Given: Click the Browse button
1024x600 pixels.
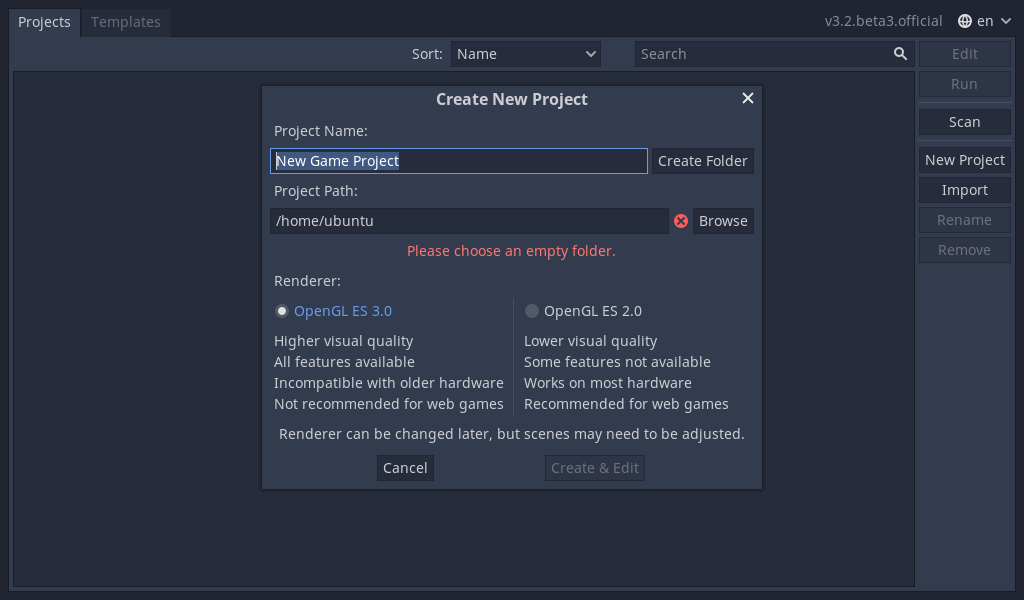Looking at the screenshot, I should pyautogui.click(x=723, y=221).
